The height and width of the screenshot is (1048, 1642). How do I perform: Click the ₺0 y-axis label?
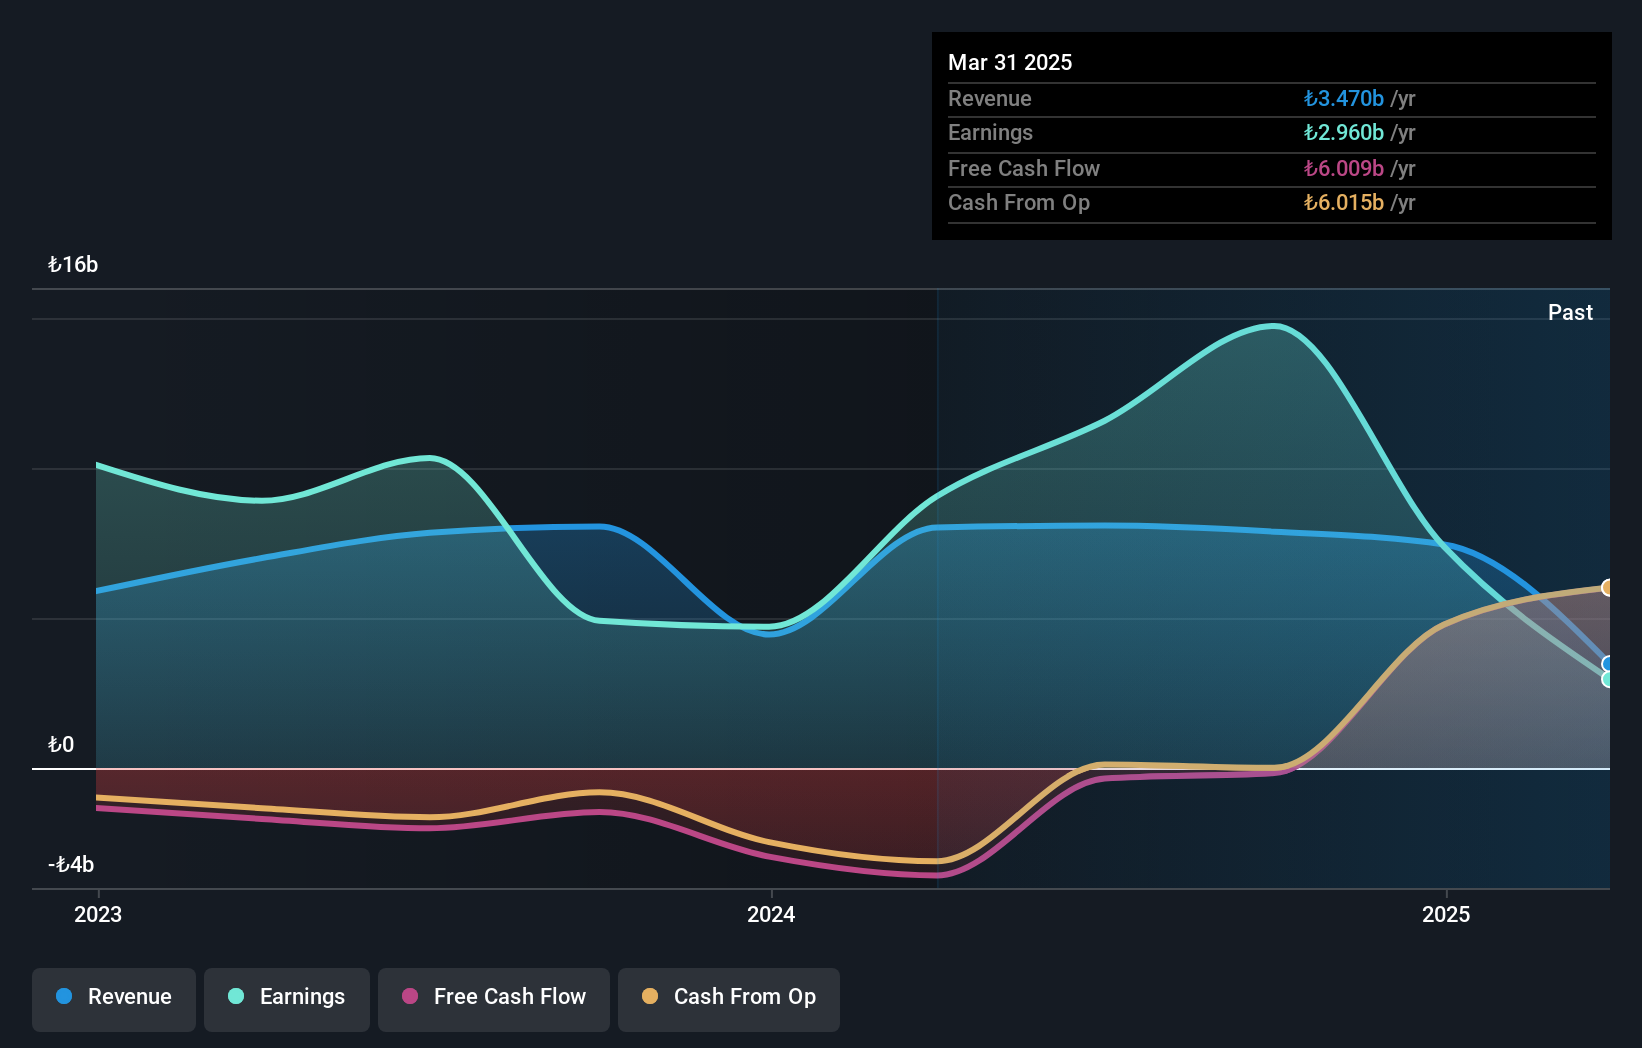point(61,745)
